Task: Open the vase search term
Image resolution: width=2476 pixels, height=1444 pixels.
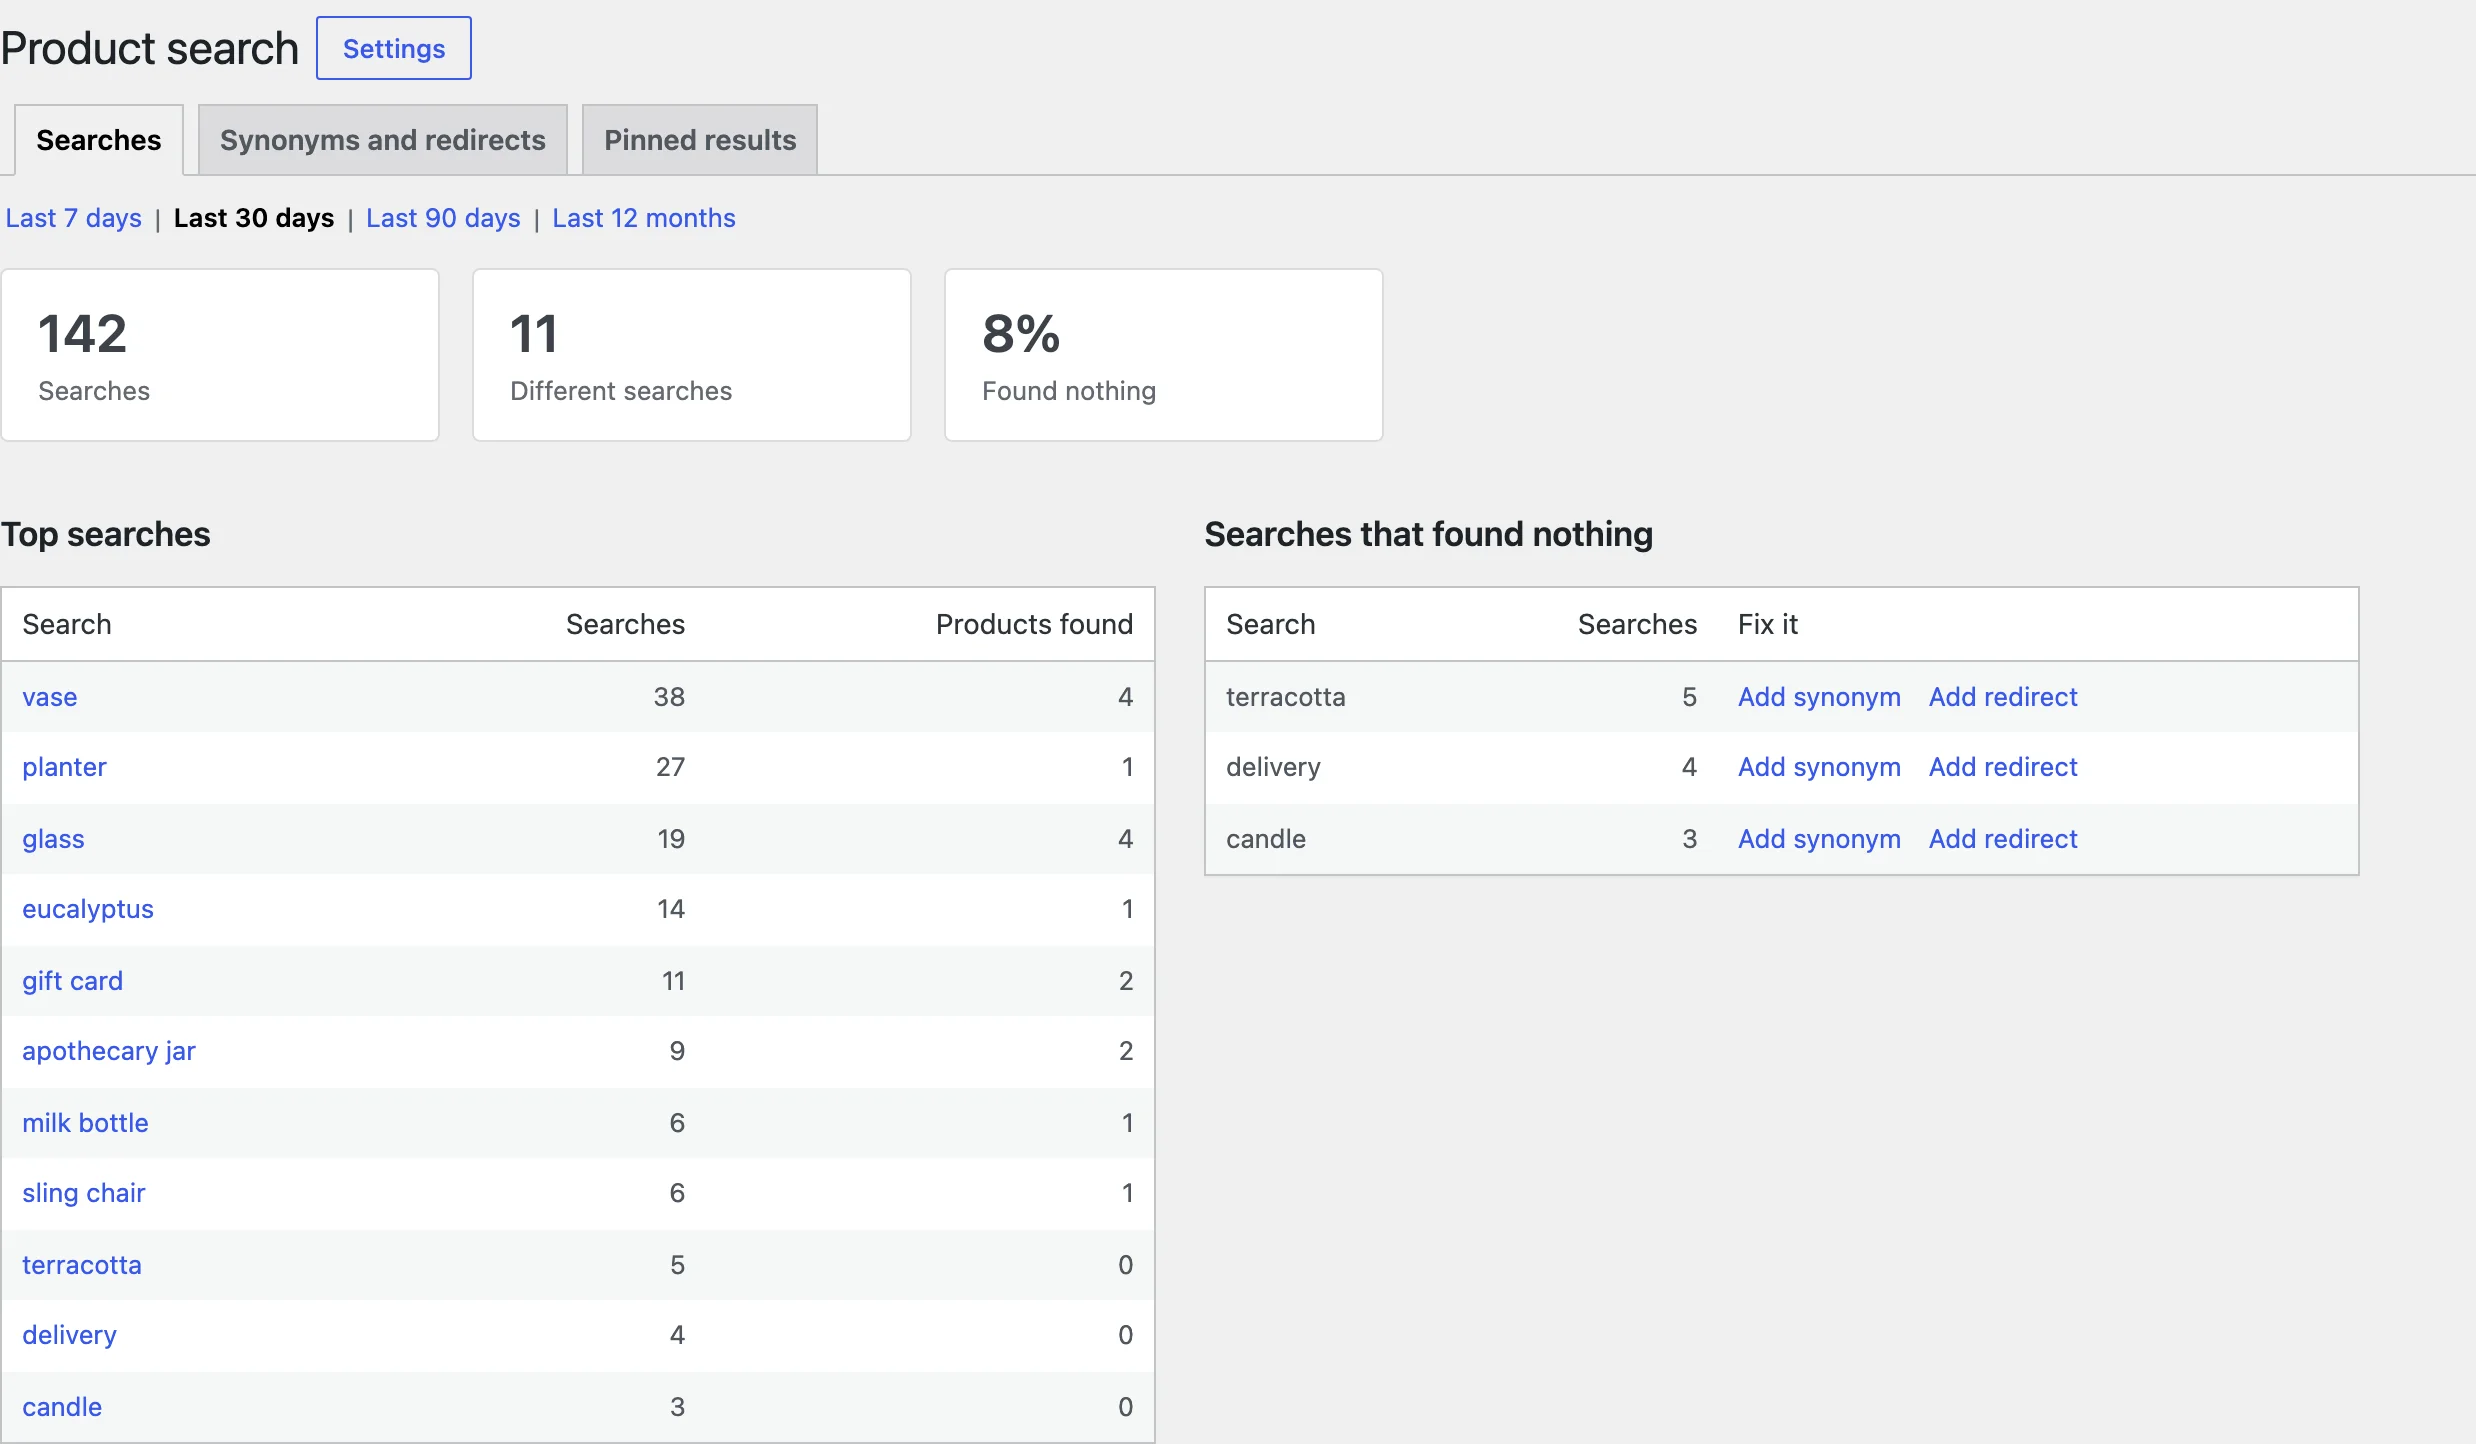Action: [x=50, y=697]
